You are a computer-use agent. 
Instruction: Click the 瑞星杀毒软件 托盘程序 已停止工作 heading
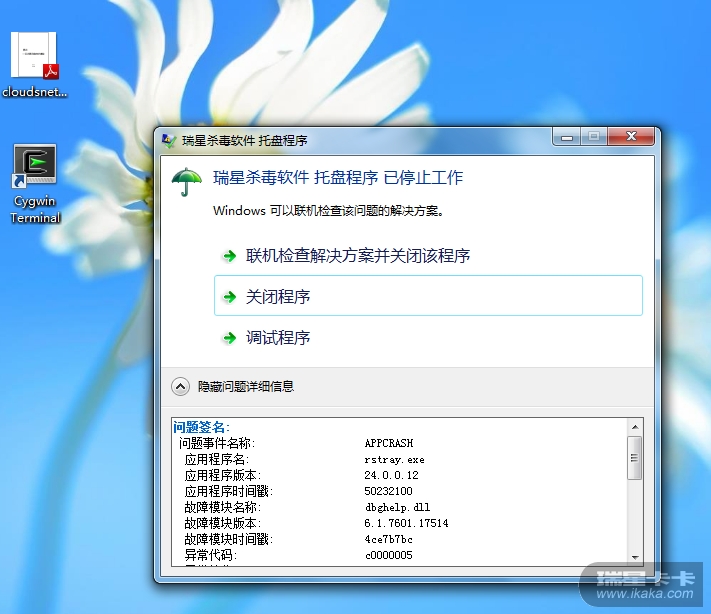pyautogui.click(x=338, y=177)
